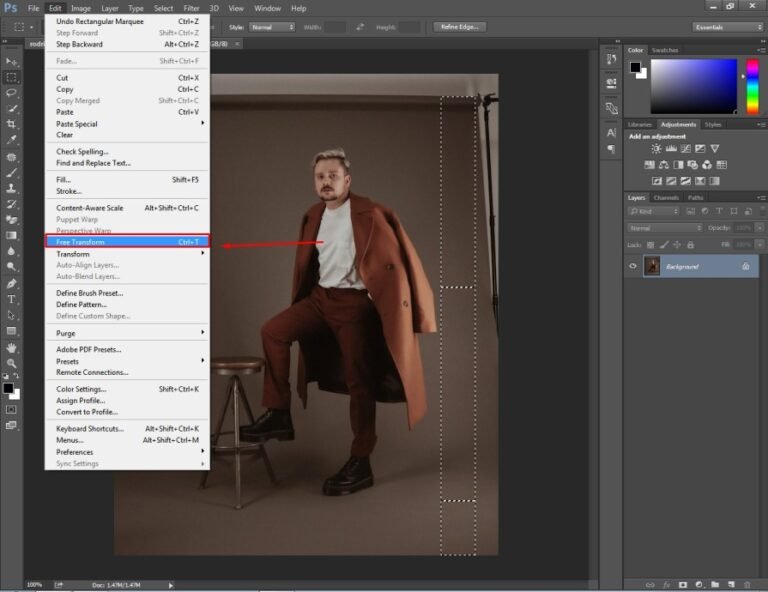Add an Invert adjustment
768x592 pixels.
[x=657, y=181]
